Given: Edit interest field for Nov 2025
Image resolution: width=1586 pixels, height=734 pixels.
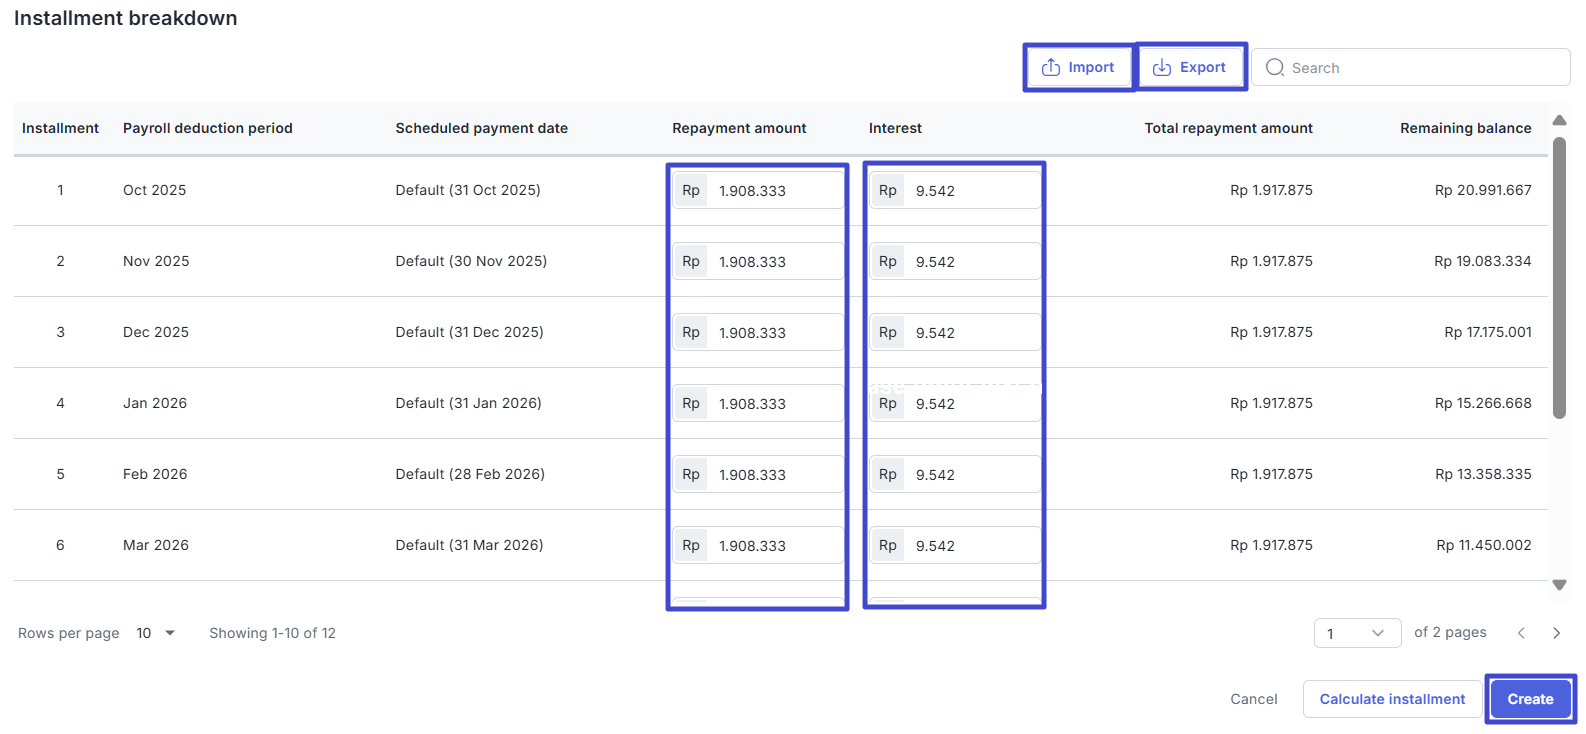Looking at the screenshot, I should coord(972,262).
